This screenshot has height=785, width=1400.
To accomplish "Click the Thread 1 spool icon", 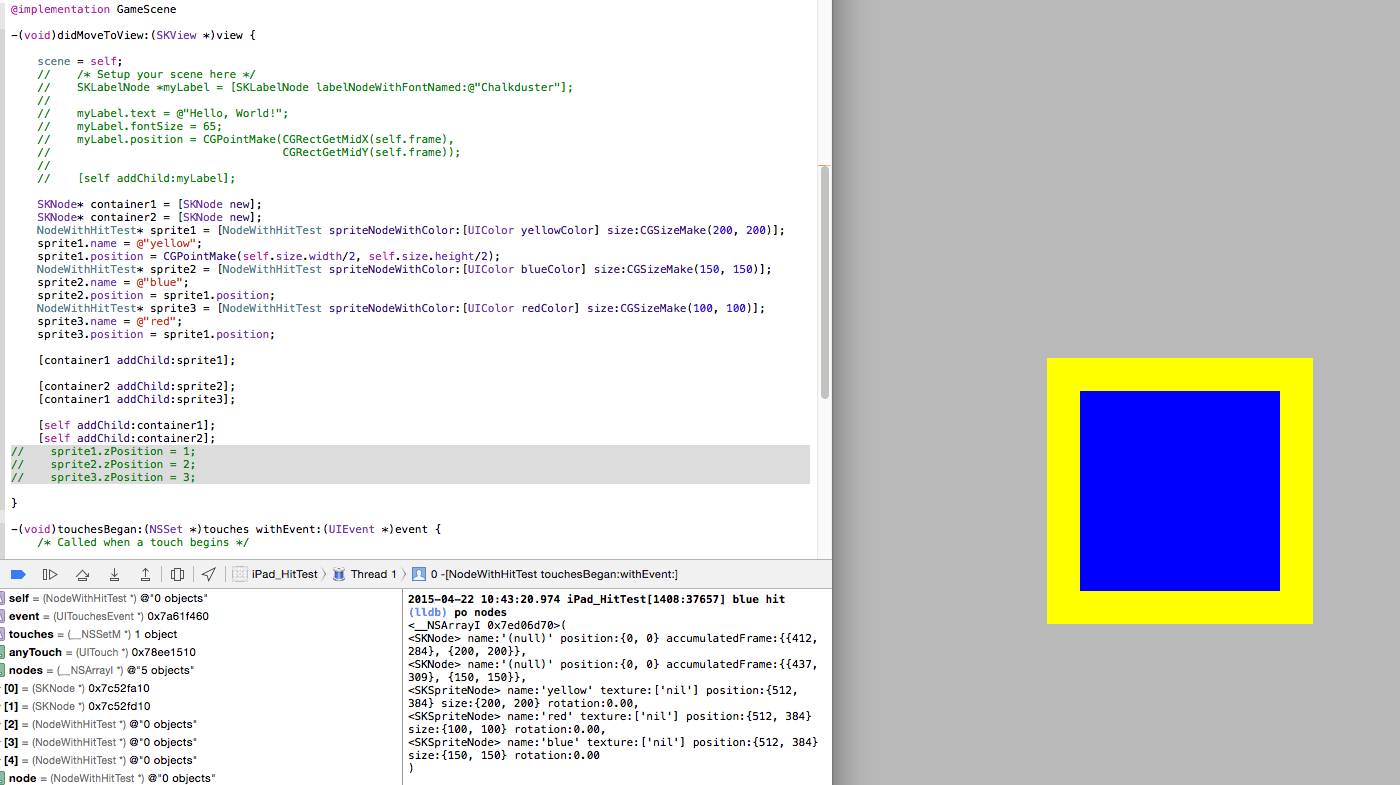I will [x=339, y=574].
